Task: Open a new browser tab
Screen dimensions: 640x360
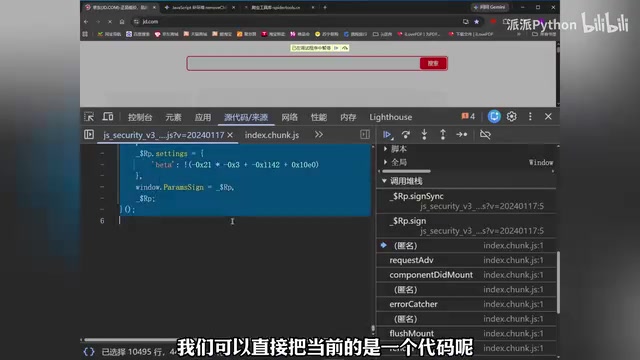Action: click(325, 7)
